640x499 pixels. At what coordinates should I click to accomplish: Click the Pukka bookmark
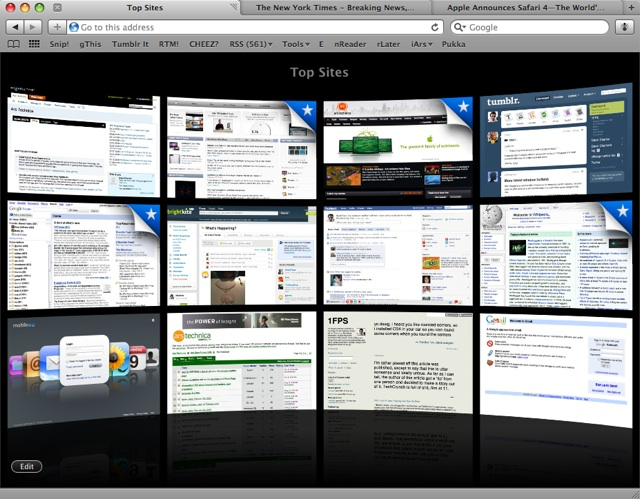453,44
